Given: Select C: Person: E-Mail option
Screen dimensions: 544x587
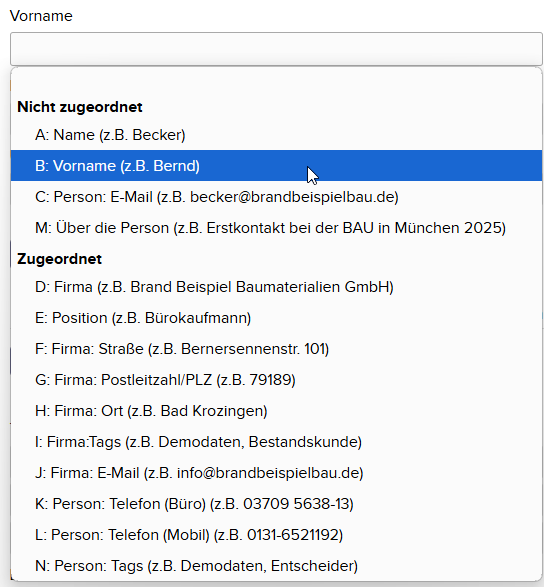Looking at the screenshot, I should pos(276,197).
